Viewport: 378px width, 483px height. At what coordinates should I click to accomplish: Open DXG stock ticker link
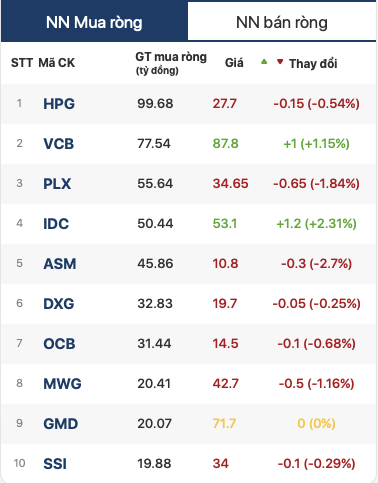coord(59,304)
